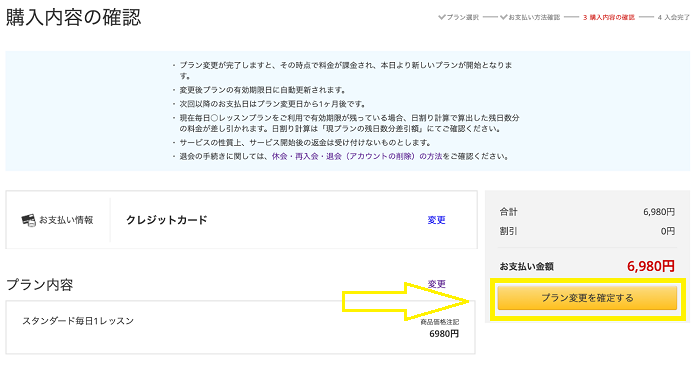Viewport: 700px width, 367px height.
Task: Click 購入内容の確認 page heading
Action: 74,18
